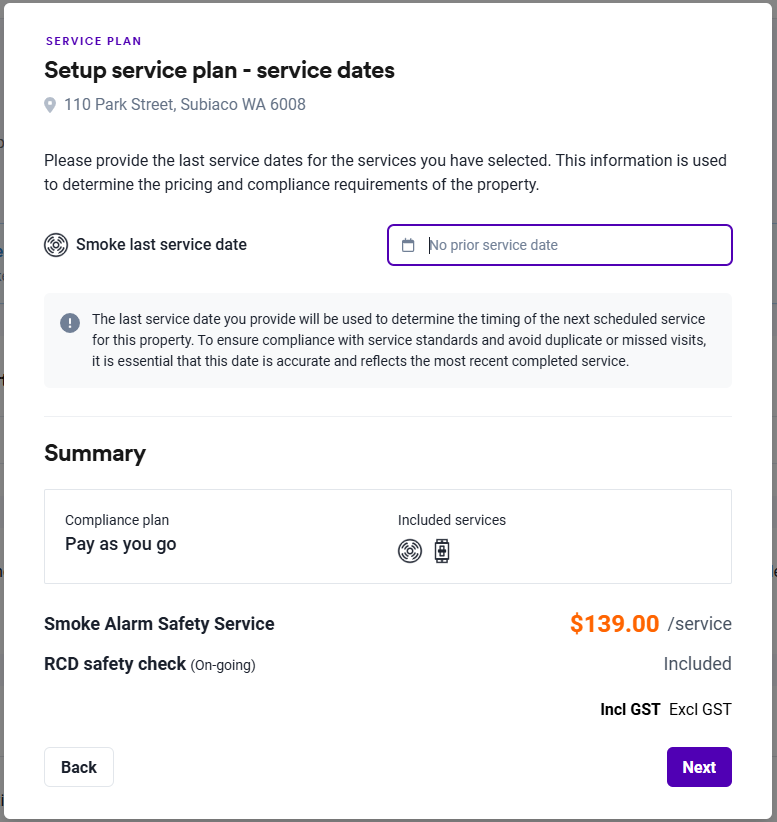Viewport: 777px width, 822px height.
Task: Click the Smoke last service date label
Action: [161, 245]
